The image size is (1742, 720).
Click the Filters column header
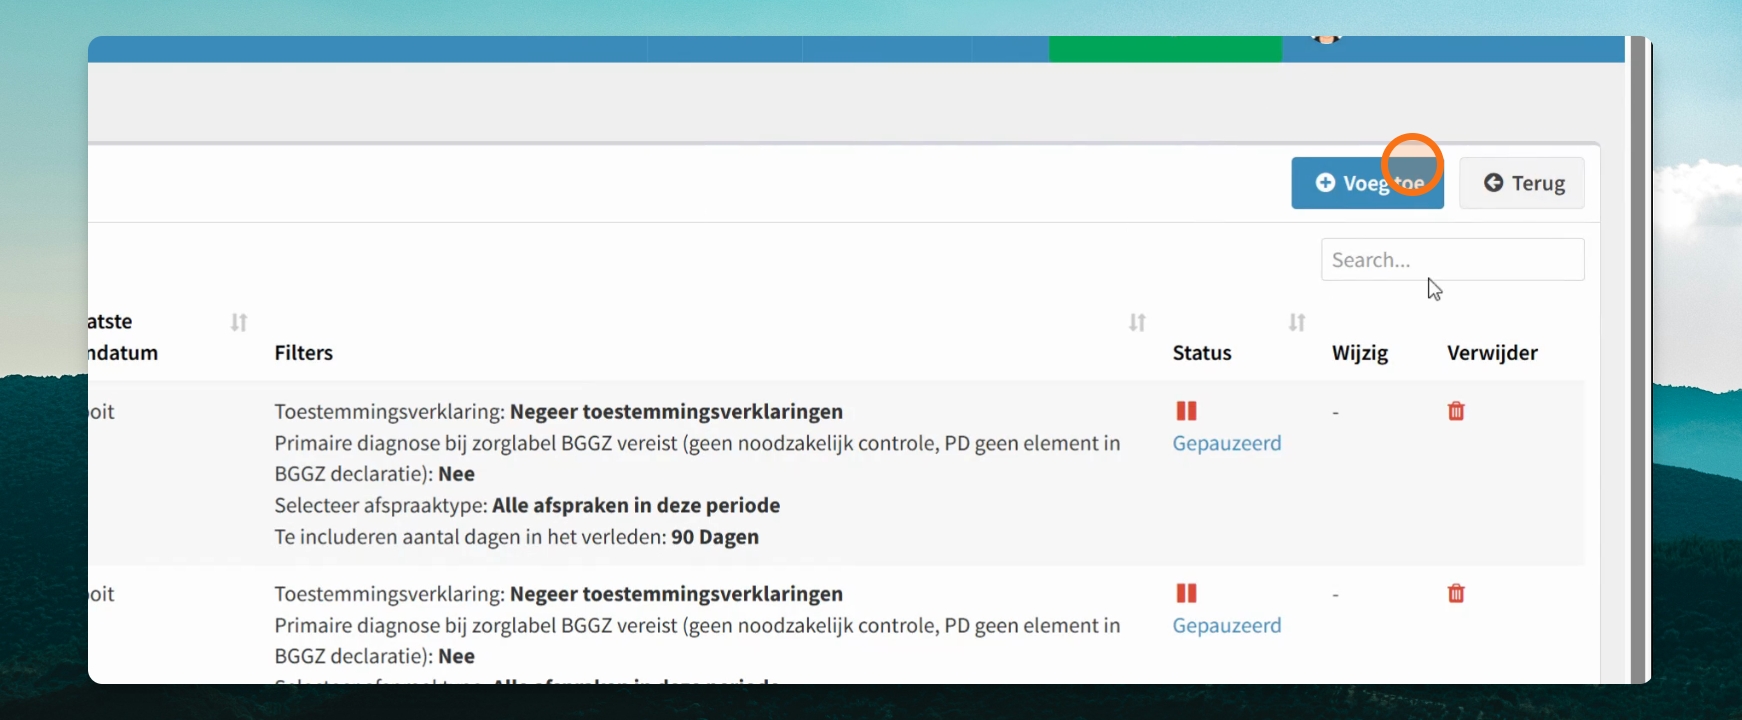[304, 353]
